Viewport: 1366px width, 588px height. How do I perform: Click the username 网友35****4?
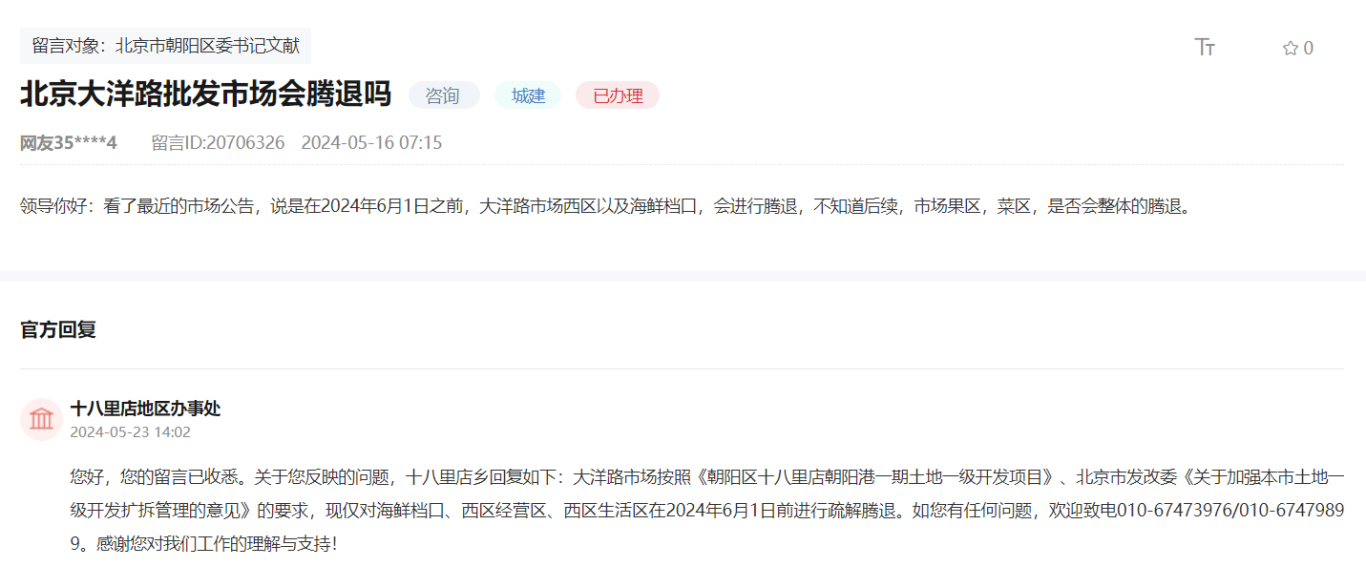(x=68, y=142)
